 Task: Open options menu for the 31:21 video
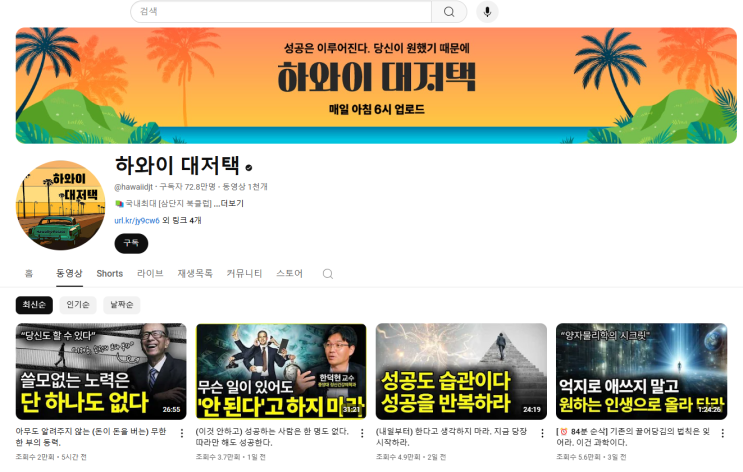[362, 433]
